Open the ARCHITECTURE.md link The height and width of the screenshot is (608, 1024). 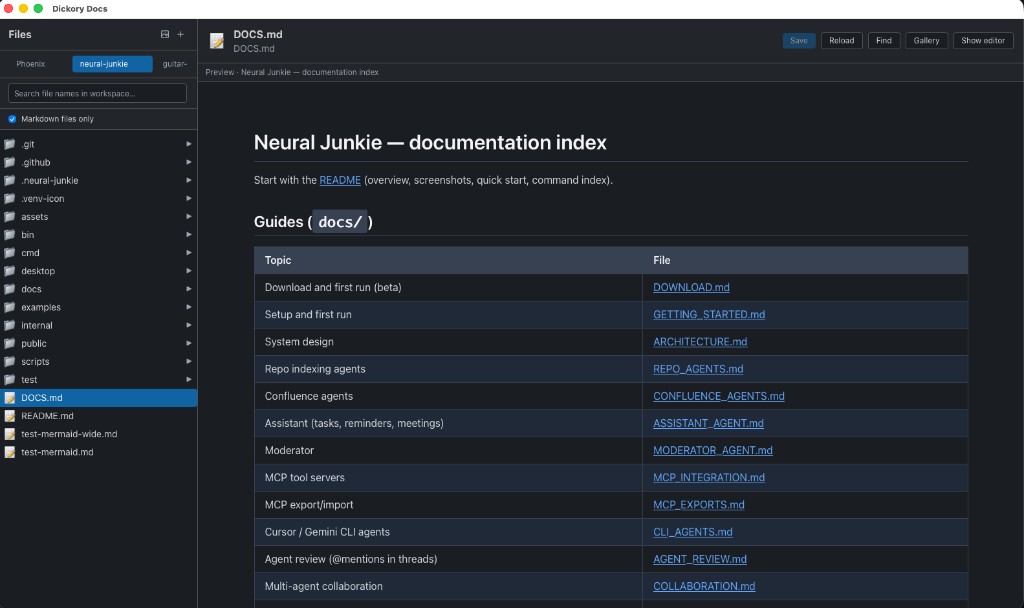pos(700,342)
